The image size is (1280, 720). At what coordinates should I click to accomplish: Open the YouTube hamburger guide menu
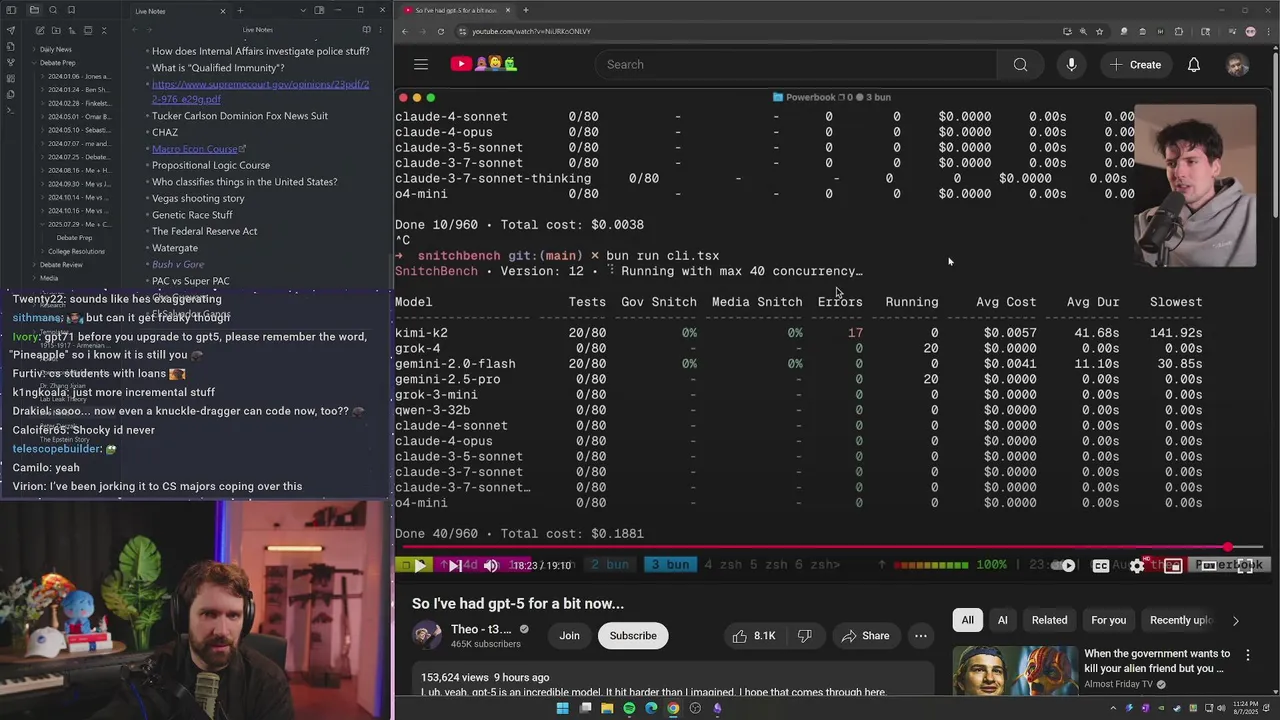click(421, 64)
